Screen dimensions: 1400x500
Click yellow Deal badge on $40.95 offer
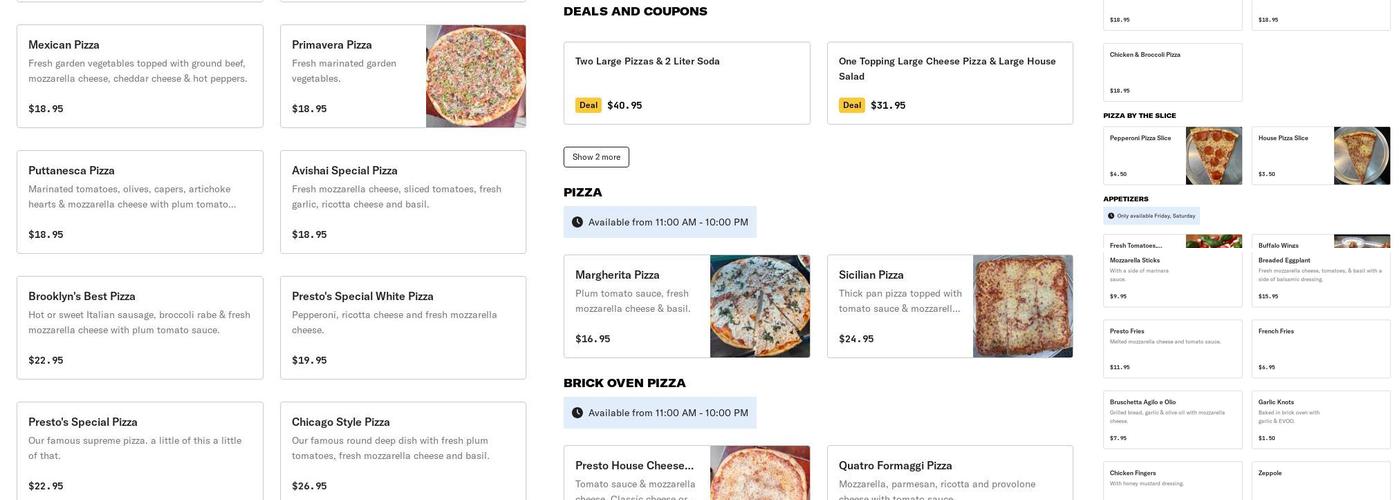(x=588, y=105)
